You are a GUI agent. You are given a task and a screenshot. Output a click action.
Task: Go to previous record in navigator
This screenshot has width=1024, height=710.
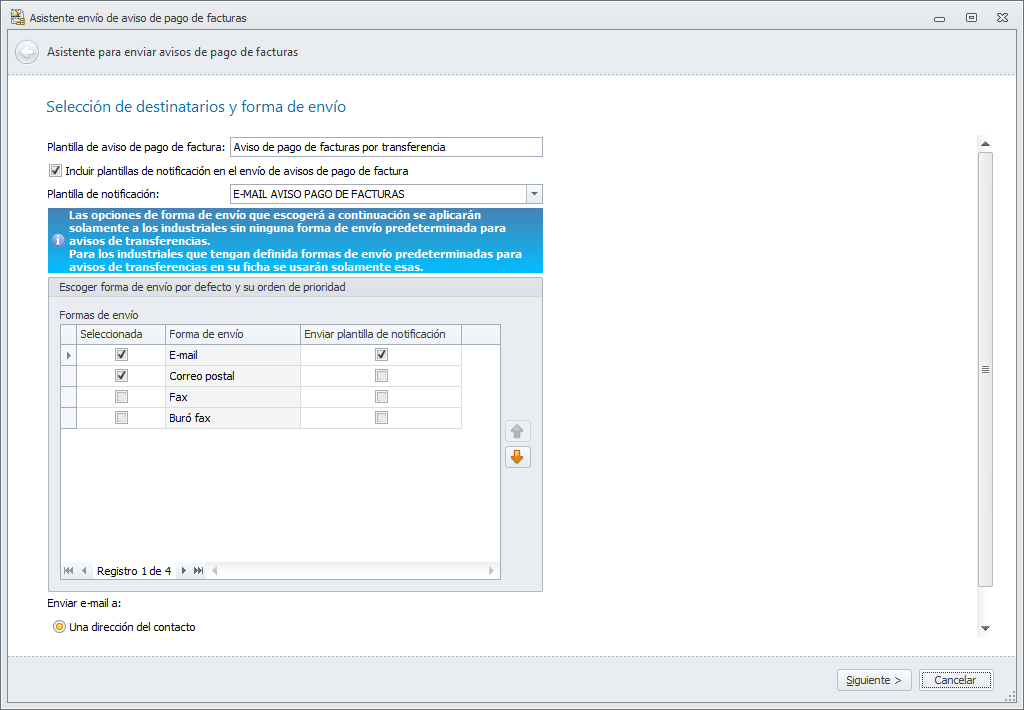point(84,571)
